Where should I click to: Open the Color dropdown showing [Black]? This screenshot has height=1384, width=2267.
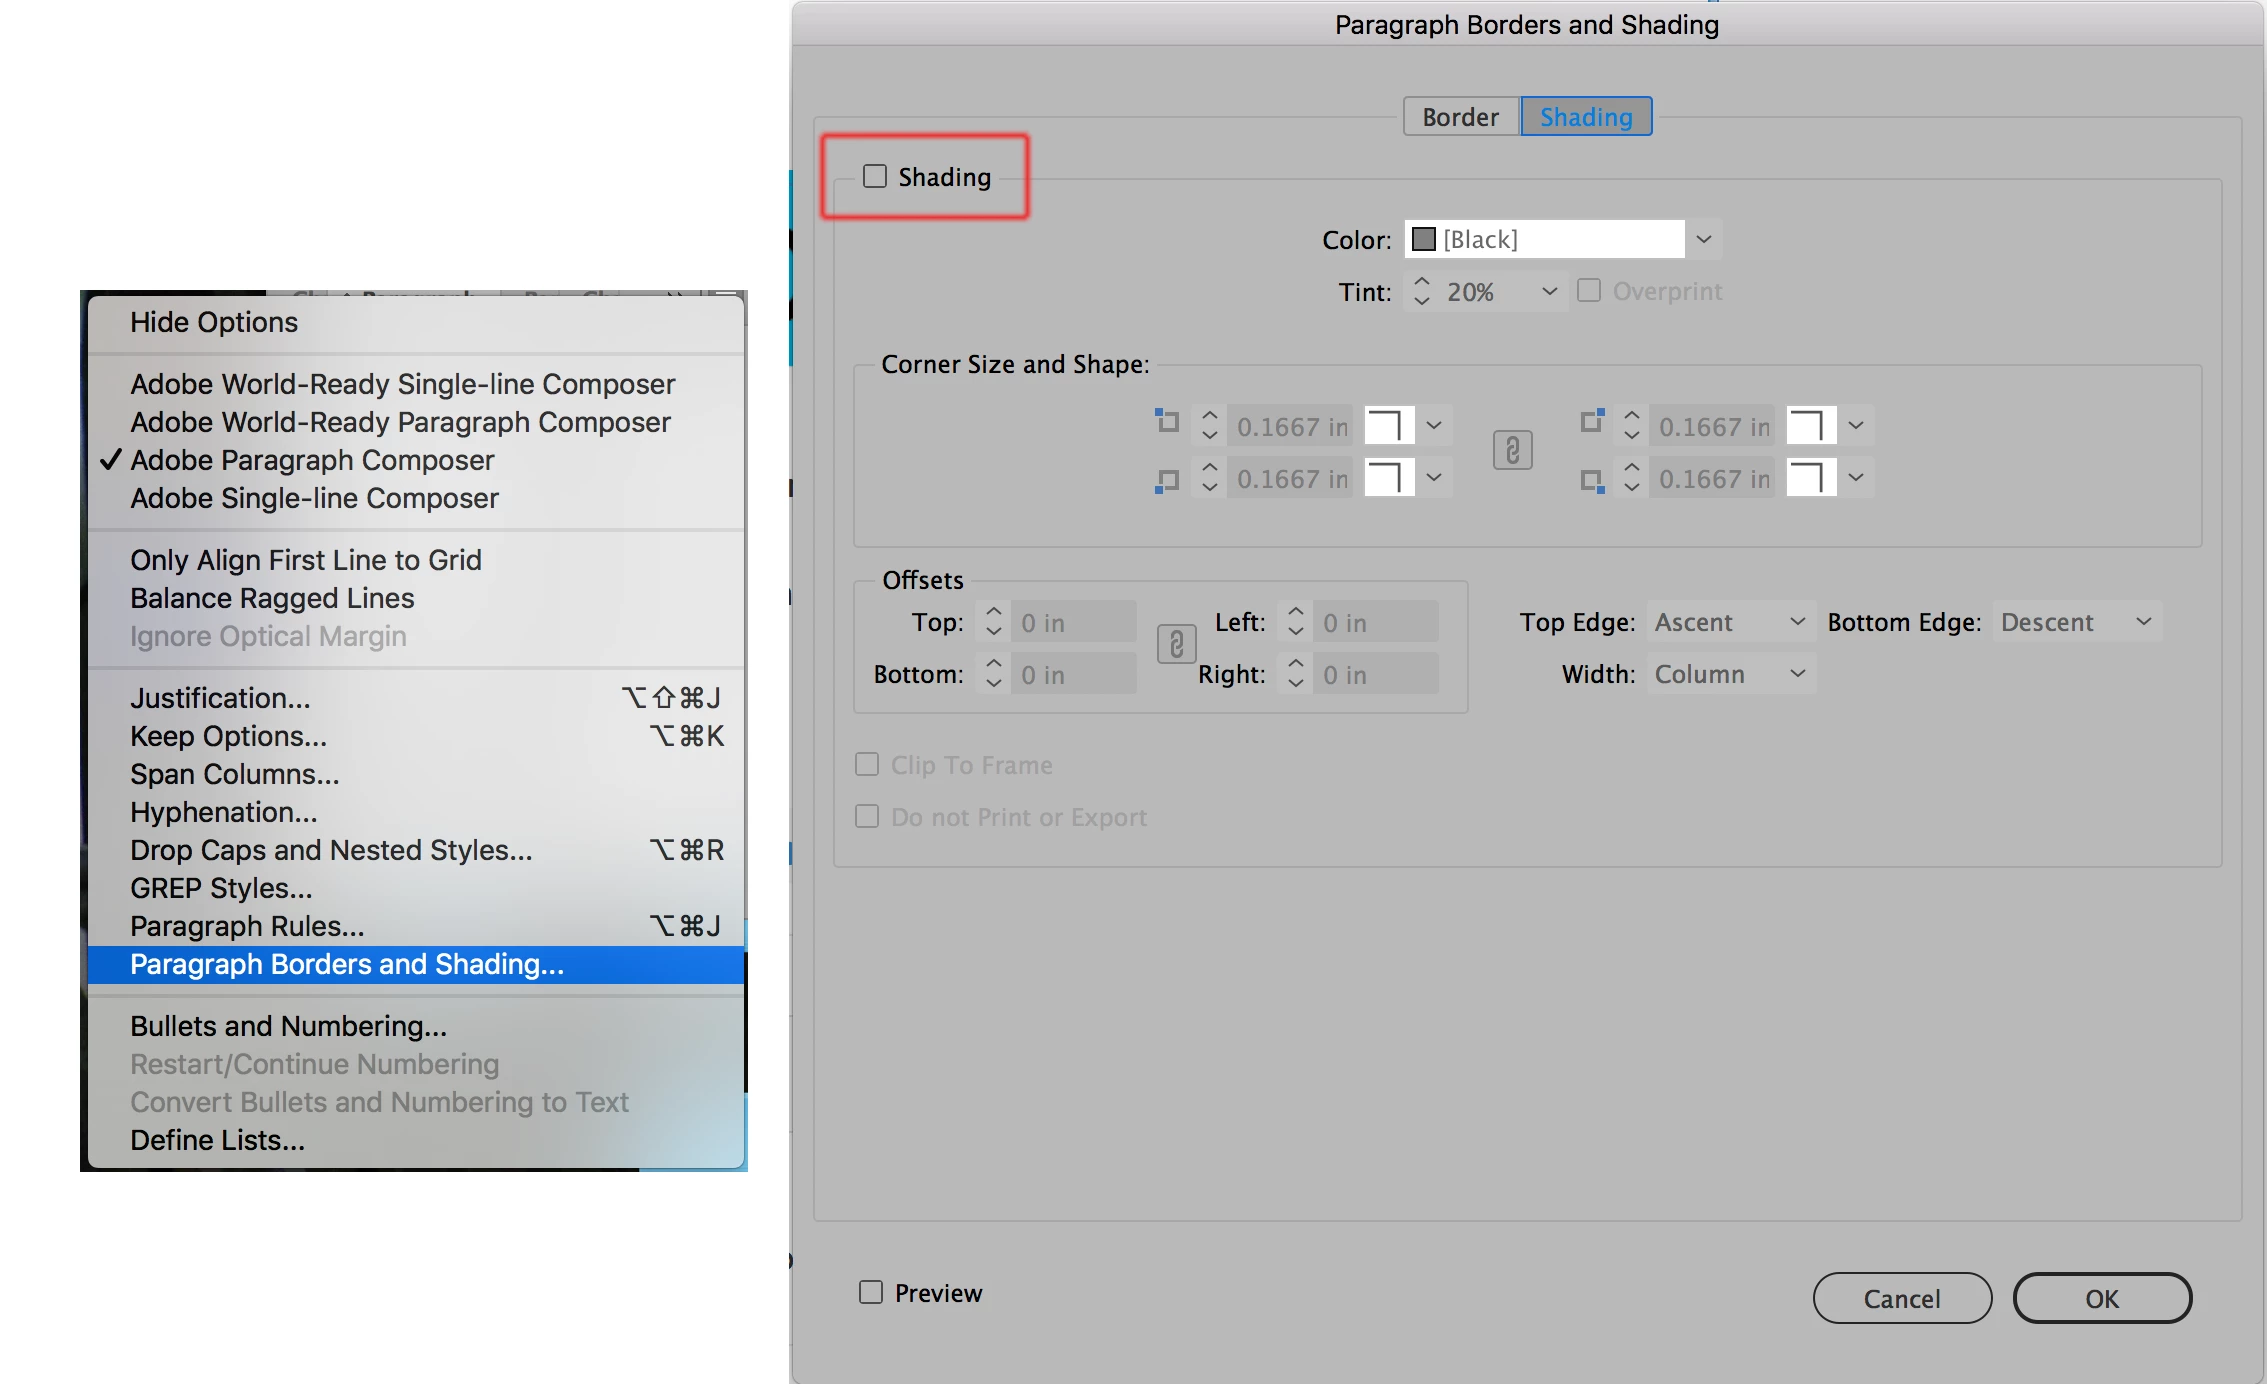coord(1704,239)
